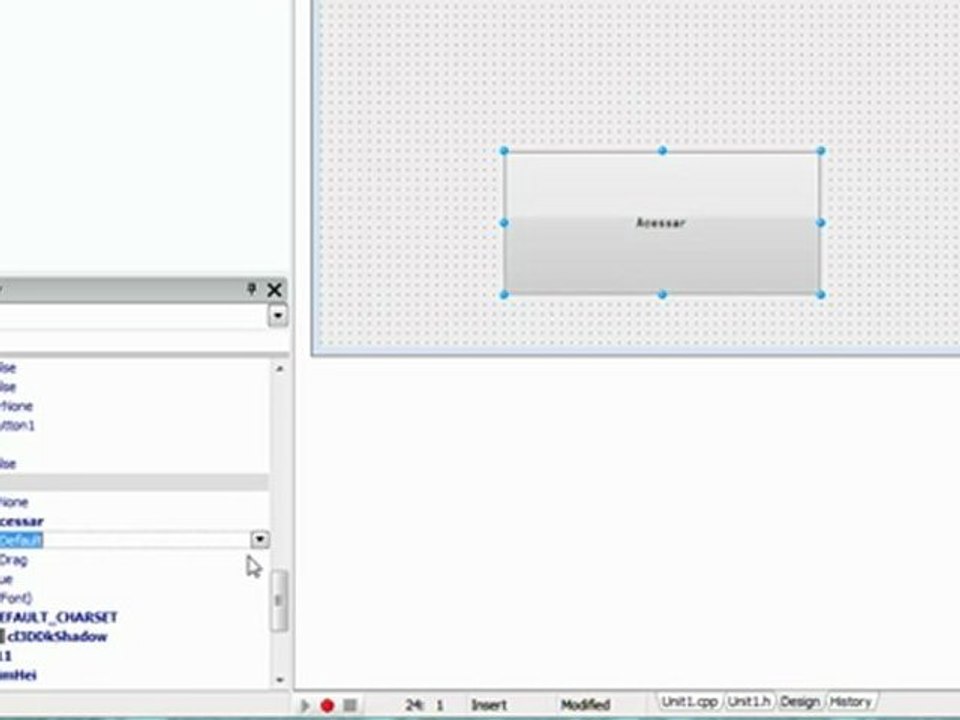
Task: Pin the Object Inspector panel
Action: (251, 288)
